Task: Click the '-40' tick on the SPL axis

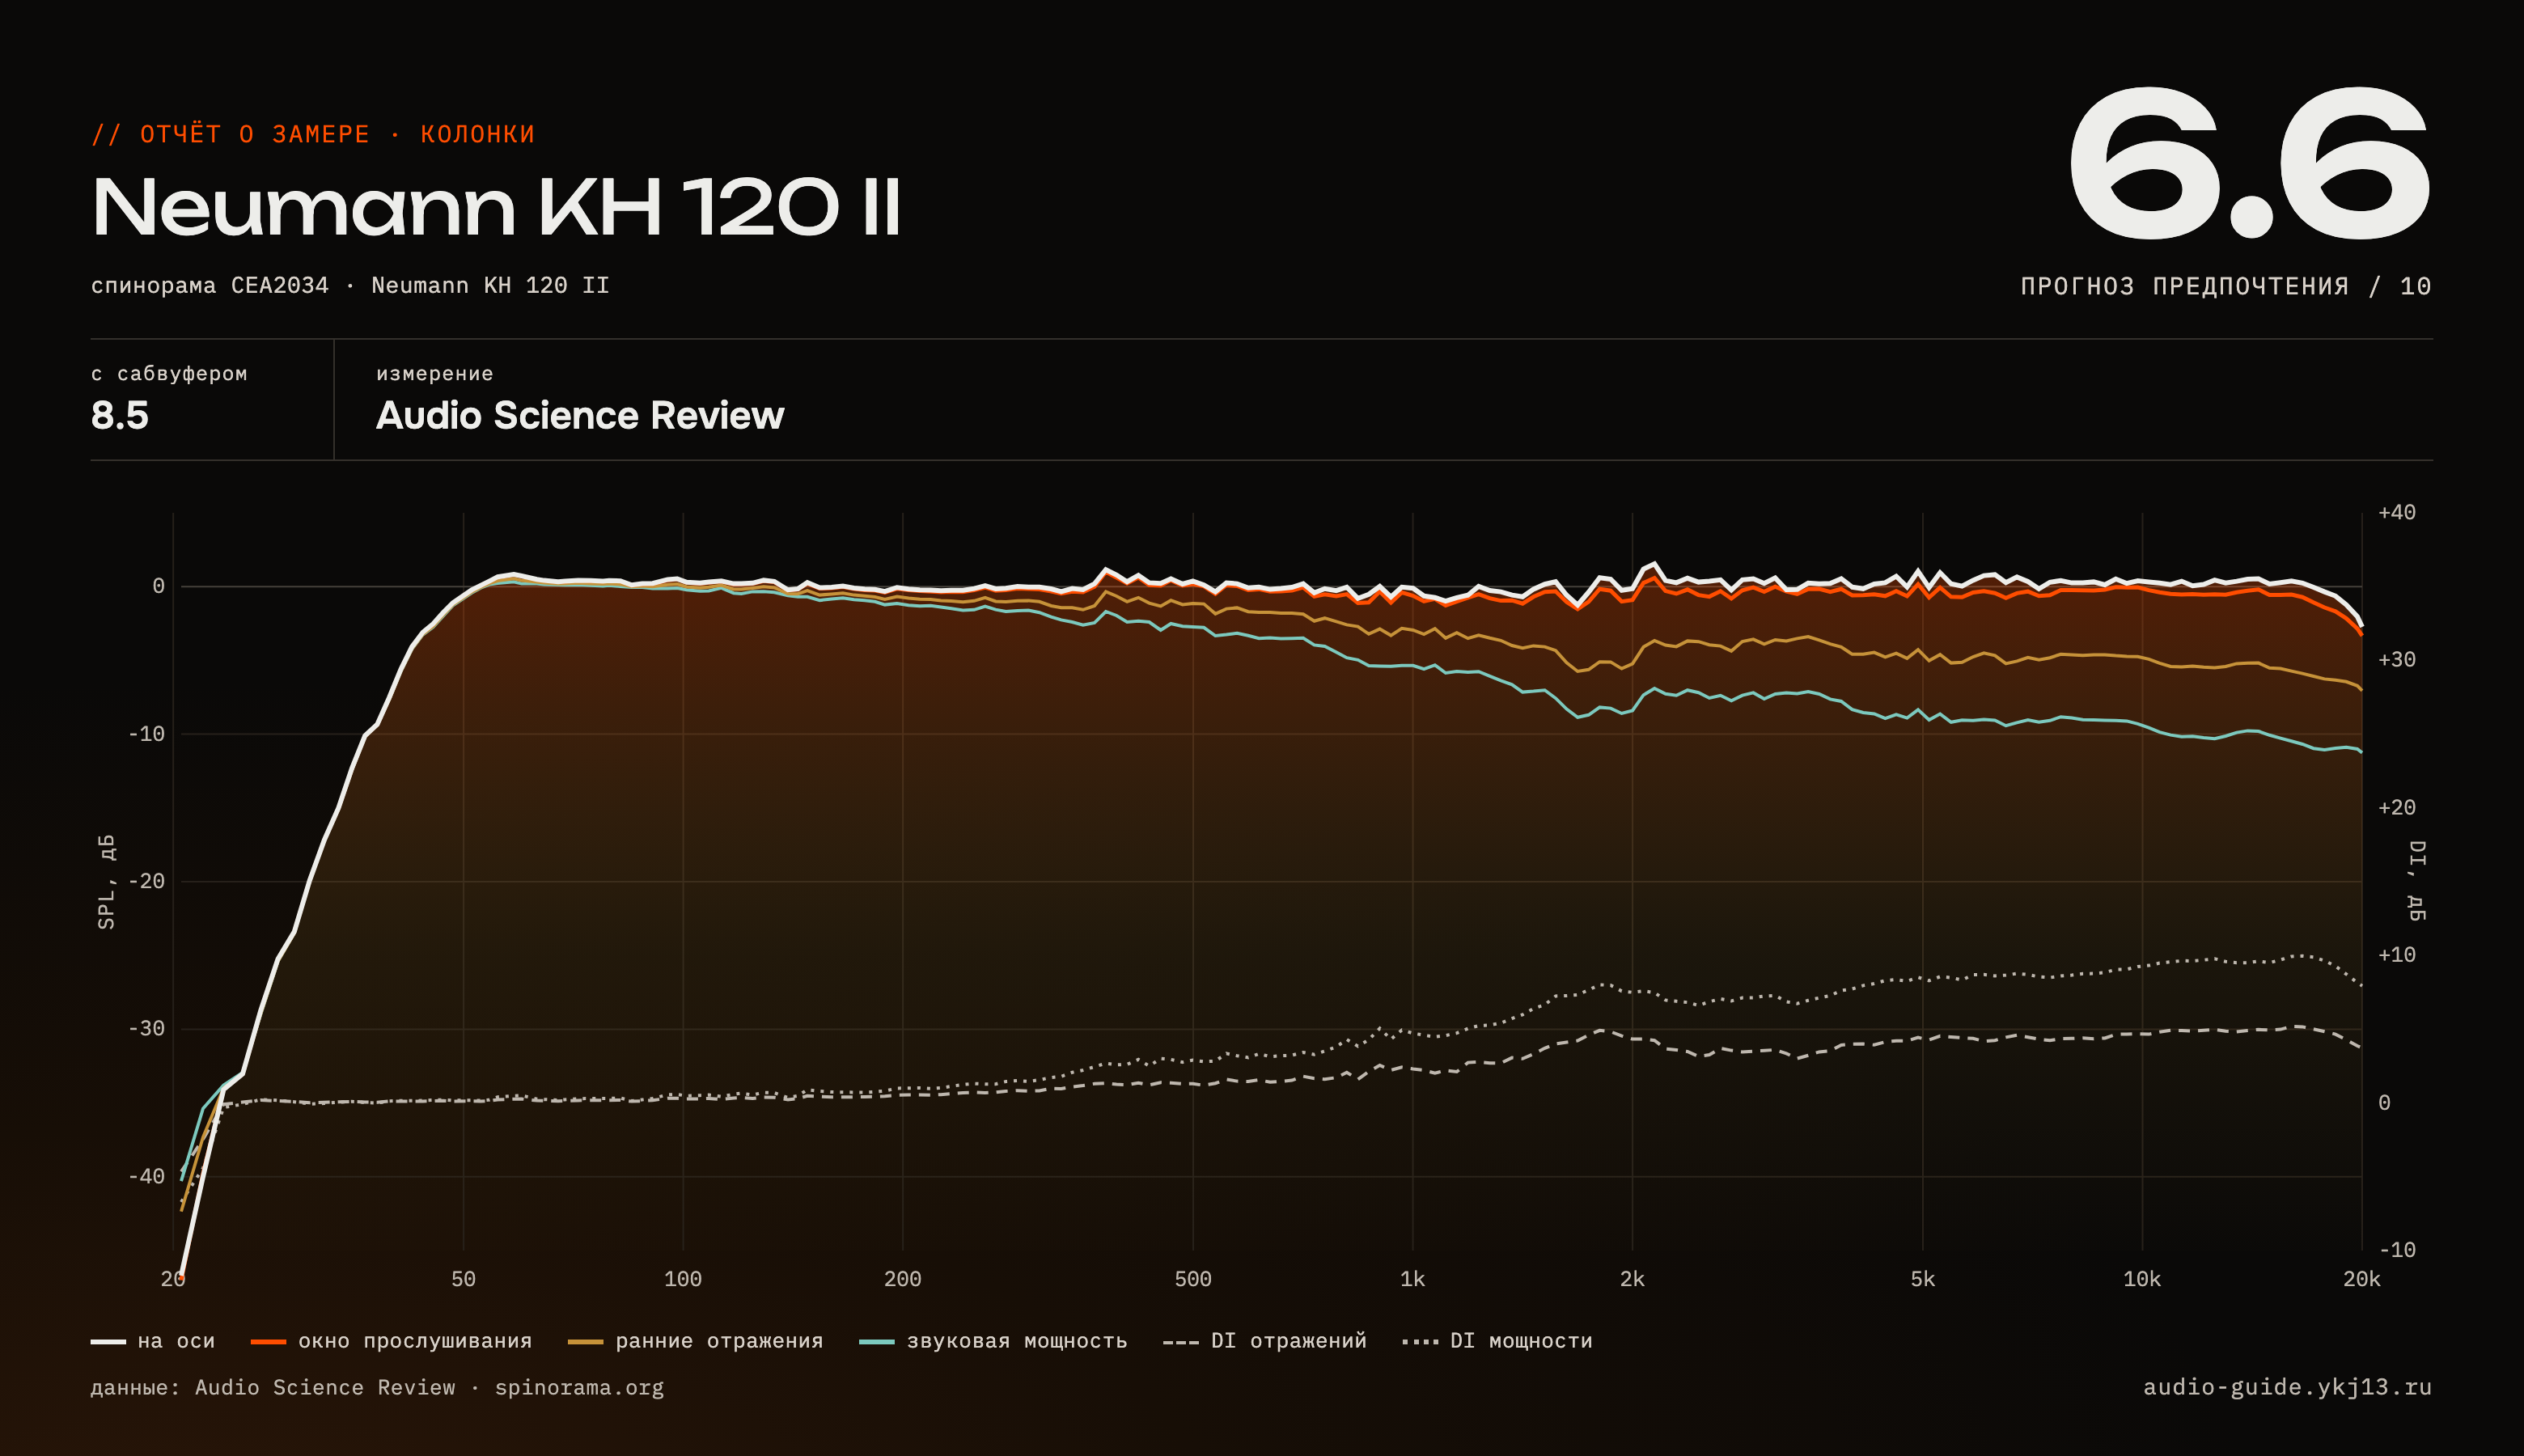Action: click(x=146, y=1176)
